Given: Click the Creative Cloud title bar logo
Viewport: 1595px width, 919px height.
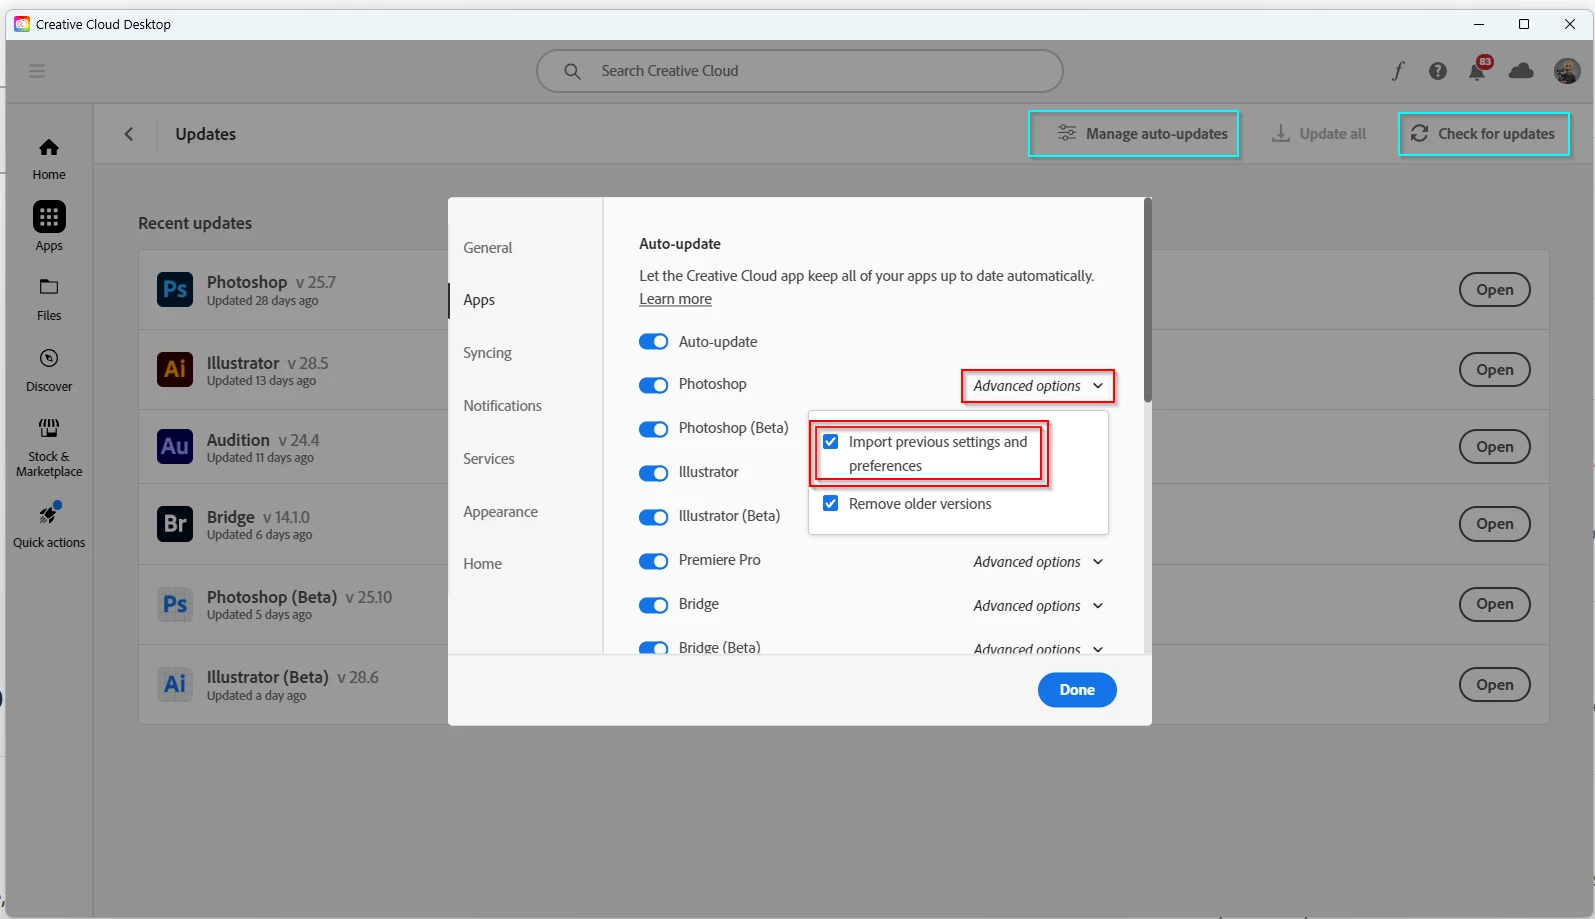Looking at the screenshot, I should click(22, 24).
